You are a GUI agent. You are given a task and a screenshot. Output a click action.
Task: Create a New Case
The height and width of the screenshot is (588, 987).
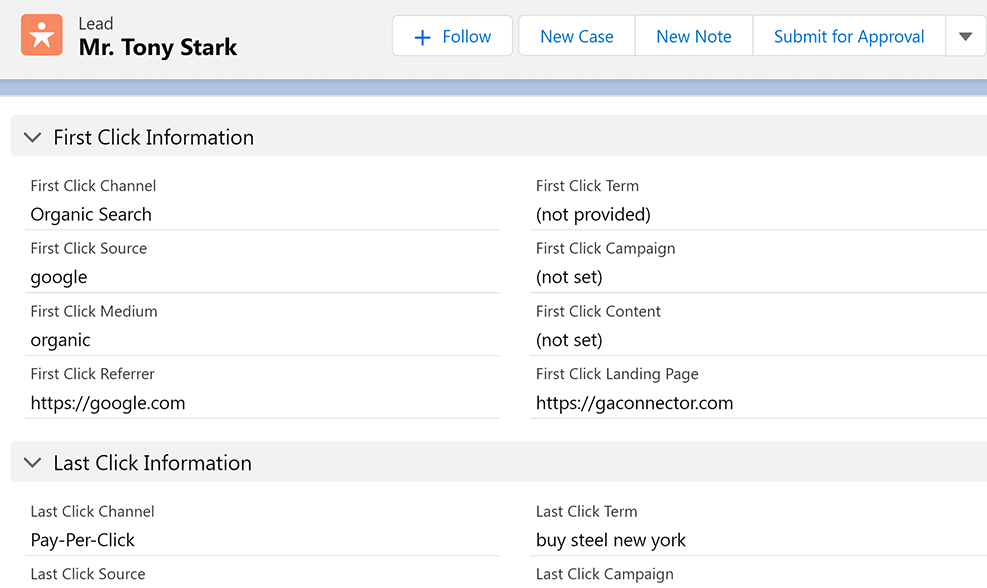(x=576, y=37)
